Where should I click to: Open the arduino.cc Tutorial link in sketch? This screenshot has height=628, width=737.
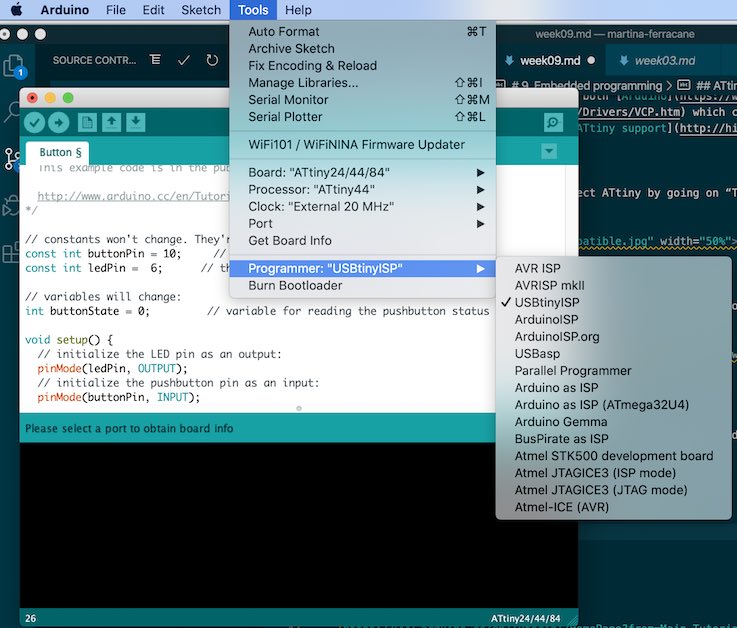pyautogui.click(x=133, y=196)
